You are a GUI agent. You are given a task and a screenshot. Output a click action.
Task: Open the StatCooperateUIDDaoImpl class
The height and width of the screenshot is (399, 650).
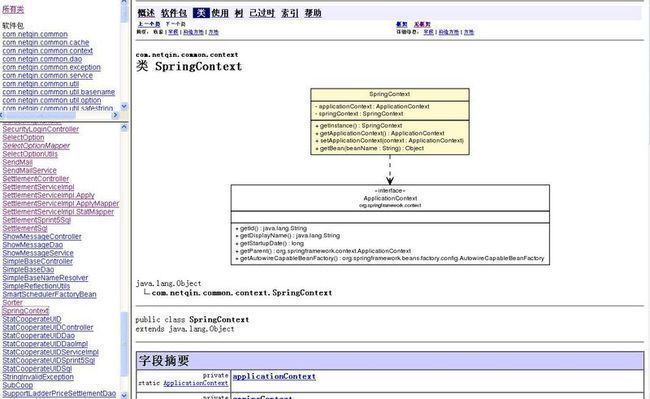pyautogui.click(x=45, y=344)
